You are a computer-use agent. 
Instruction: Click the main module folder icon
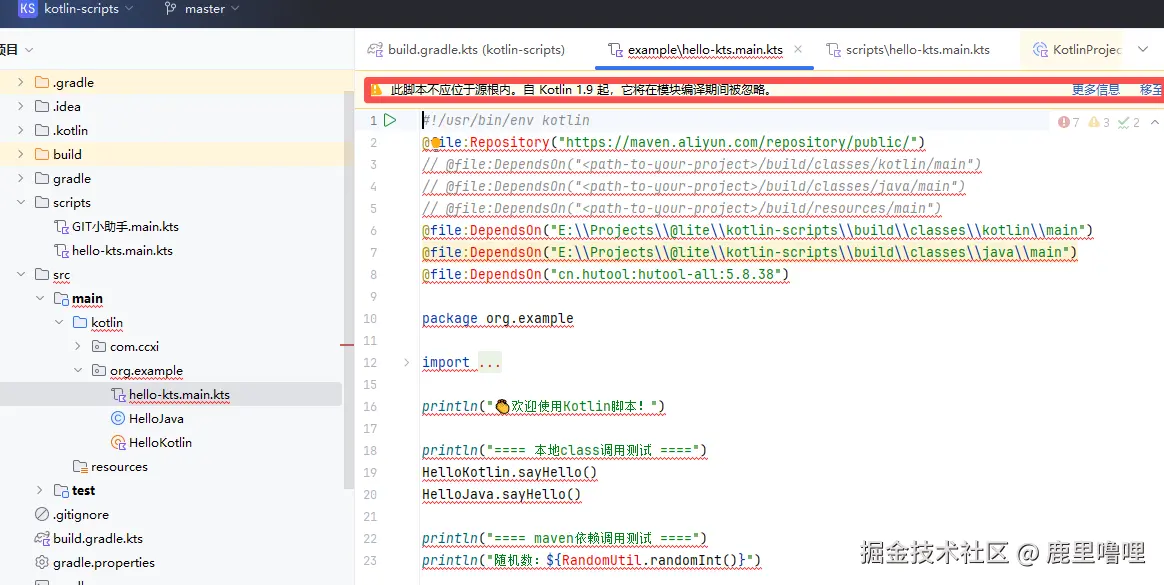point(61,298)
